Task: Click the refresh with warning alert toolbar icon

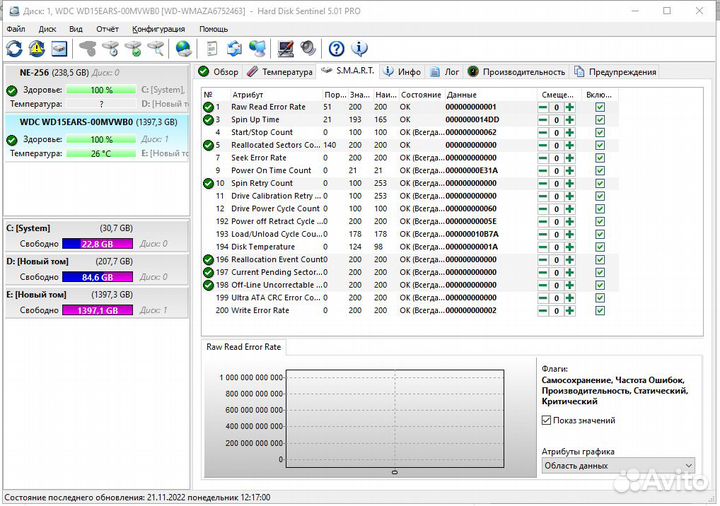Action: tap(37, 48)
